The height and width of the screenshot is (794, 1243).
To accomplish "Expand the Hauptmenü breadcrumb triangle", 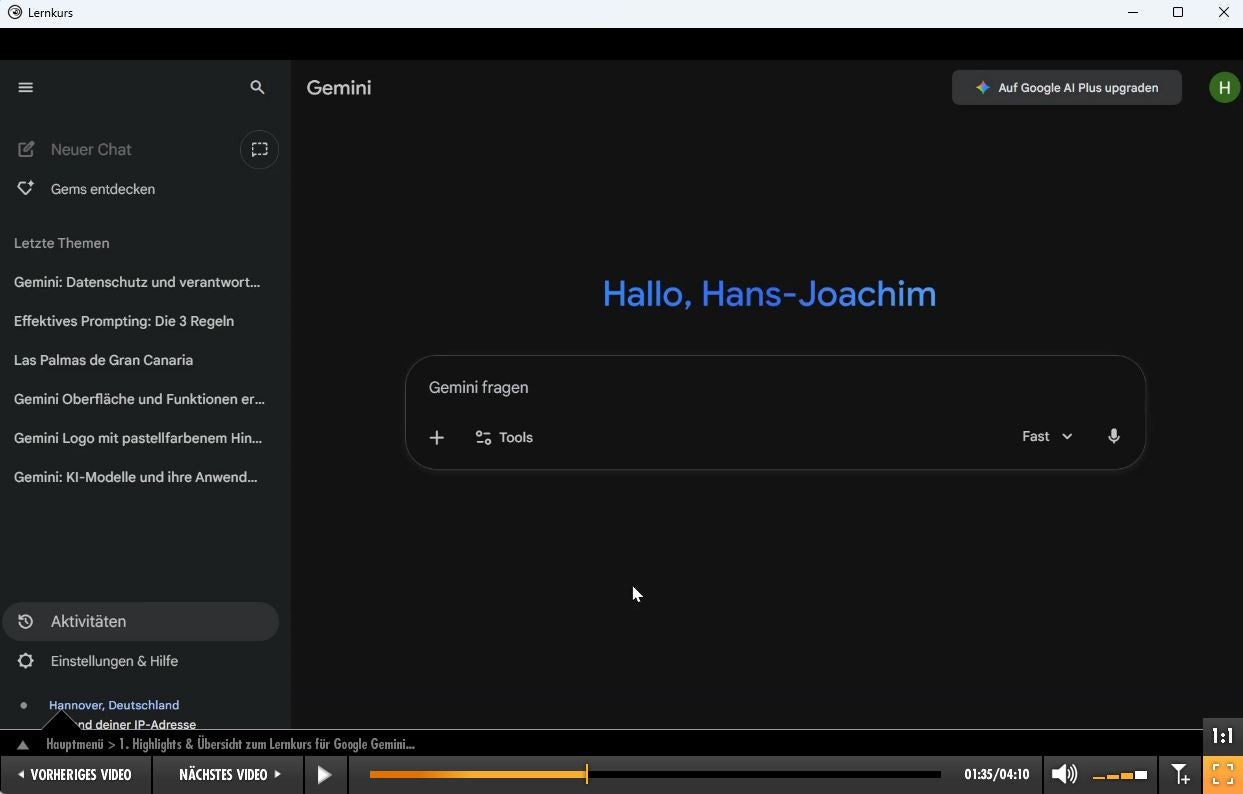I will pos(22,745).
